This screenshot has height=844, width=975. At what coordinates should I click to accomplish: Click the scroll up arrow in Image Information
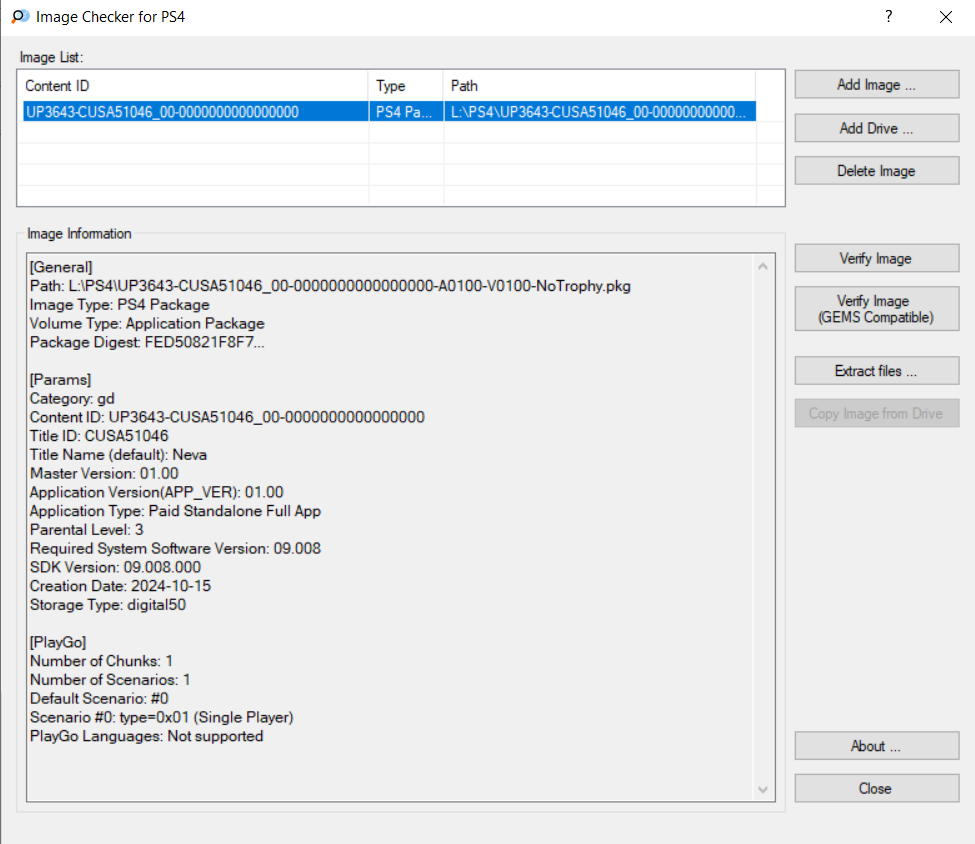[763, 266]
